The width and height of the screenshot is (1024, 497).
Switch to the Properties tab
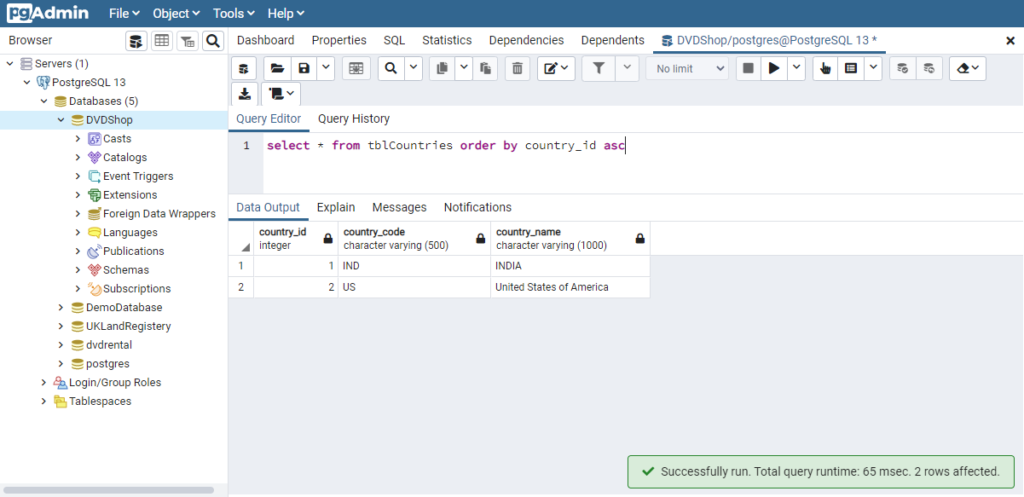point(339,40)
